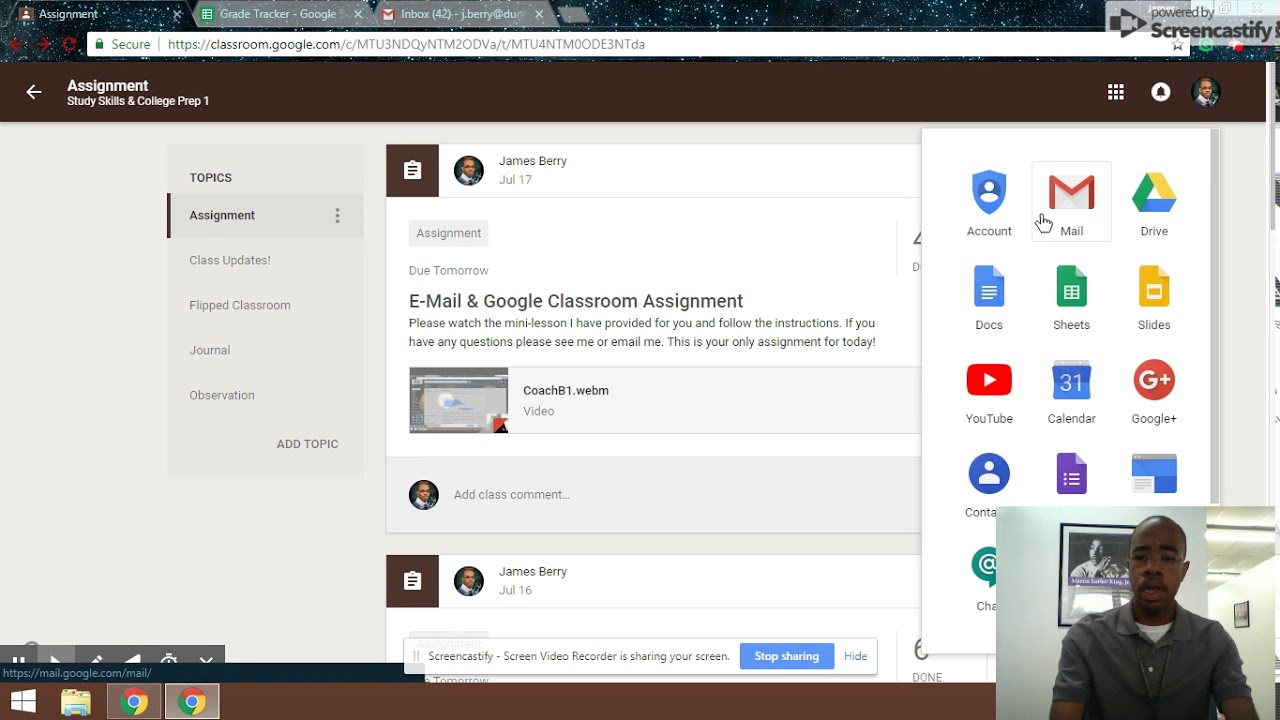Open notifications bell in Classroom header

coord(1161,92)
